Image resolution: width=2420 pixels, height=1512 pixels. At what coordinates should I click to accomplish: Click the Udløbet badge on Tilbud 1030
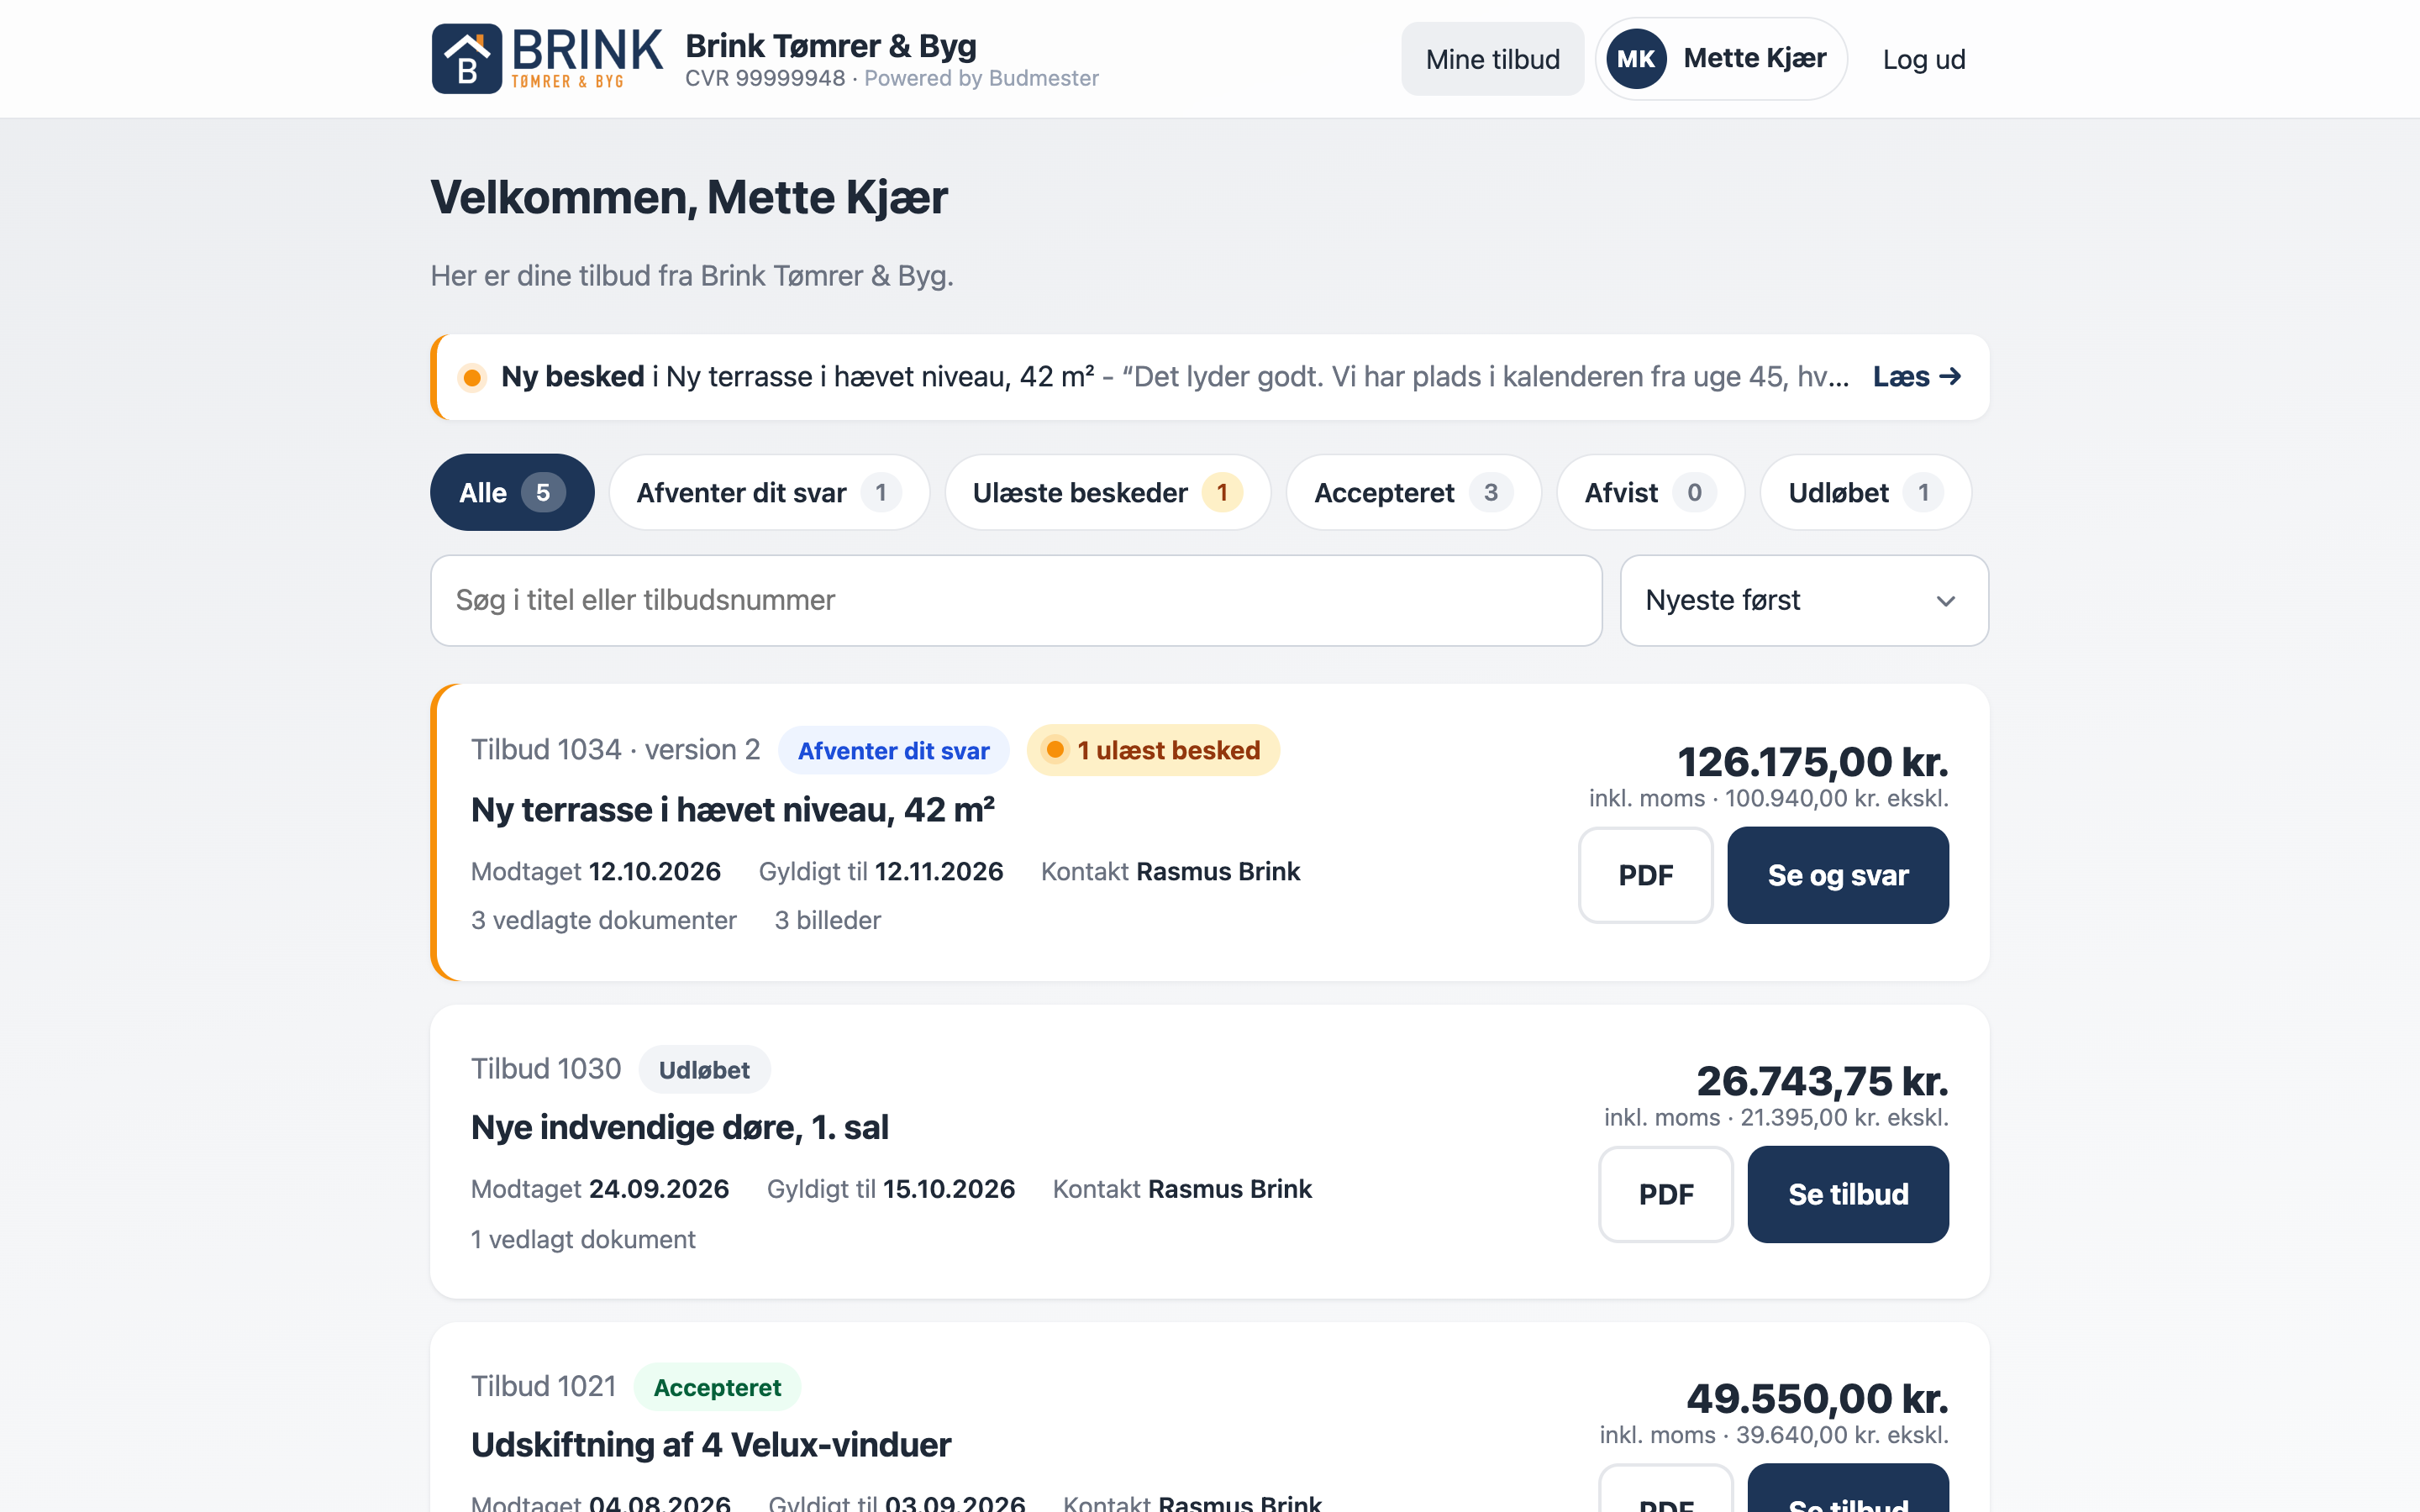click(703, 1070)
